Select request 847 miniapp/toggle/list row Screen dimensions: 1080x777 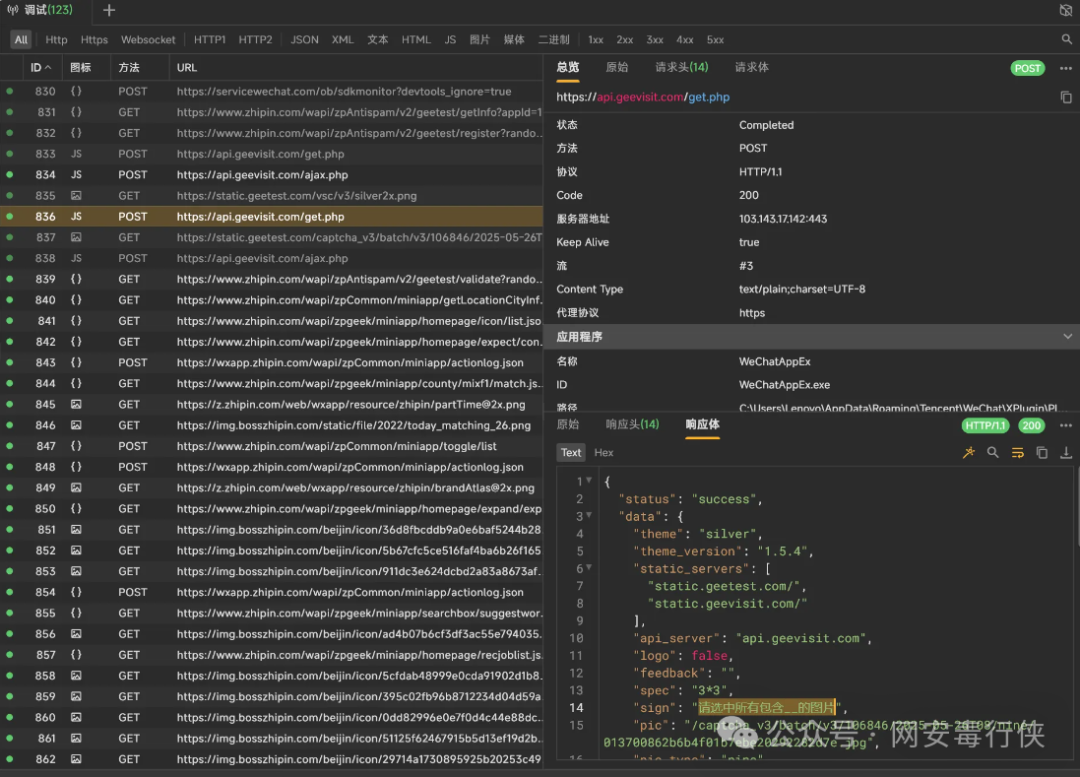271,446
